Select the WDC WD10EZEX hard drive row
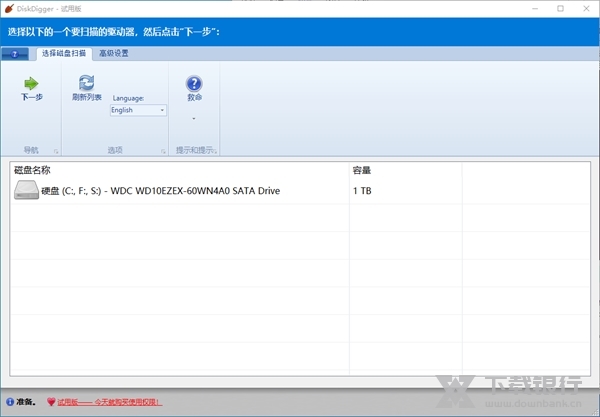 click(300, 190)
